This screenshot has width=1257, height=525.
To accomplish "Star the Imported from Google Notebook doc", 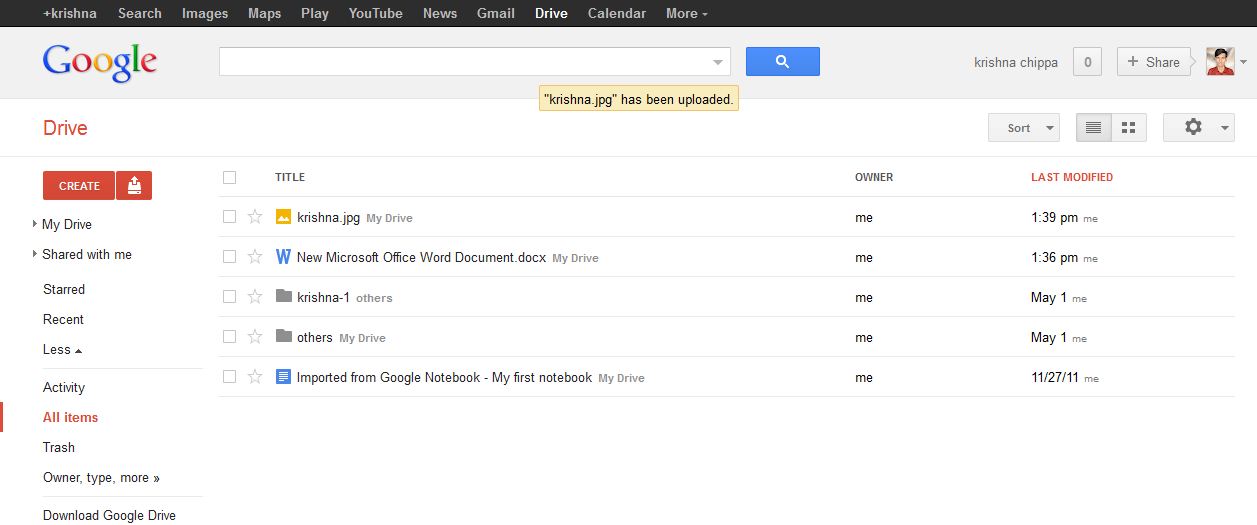I will 255,377.
